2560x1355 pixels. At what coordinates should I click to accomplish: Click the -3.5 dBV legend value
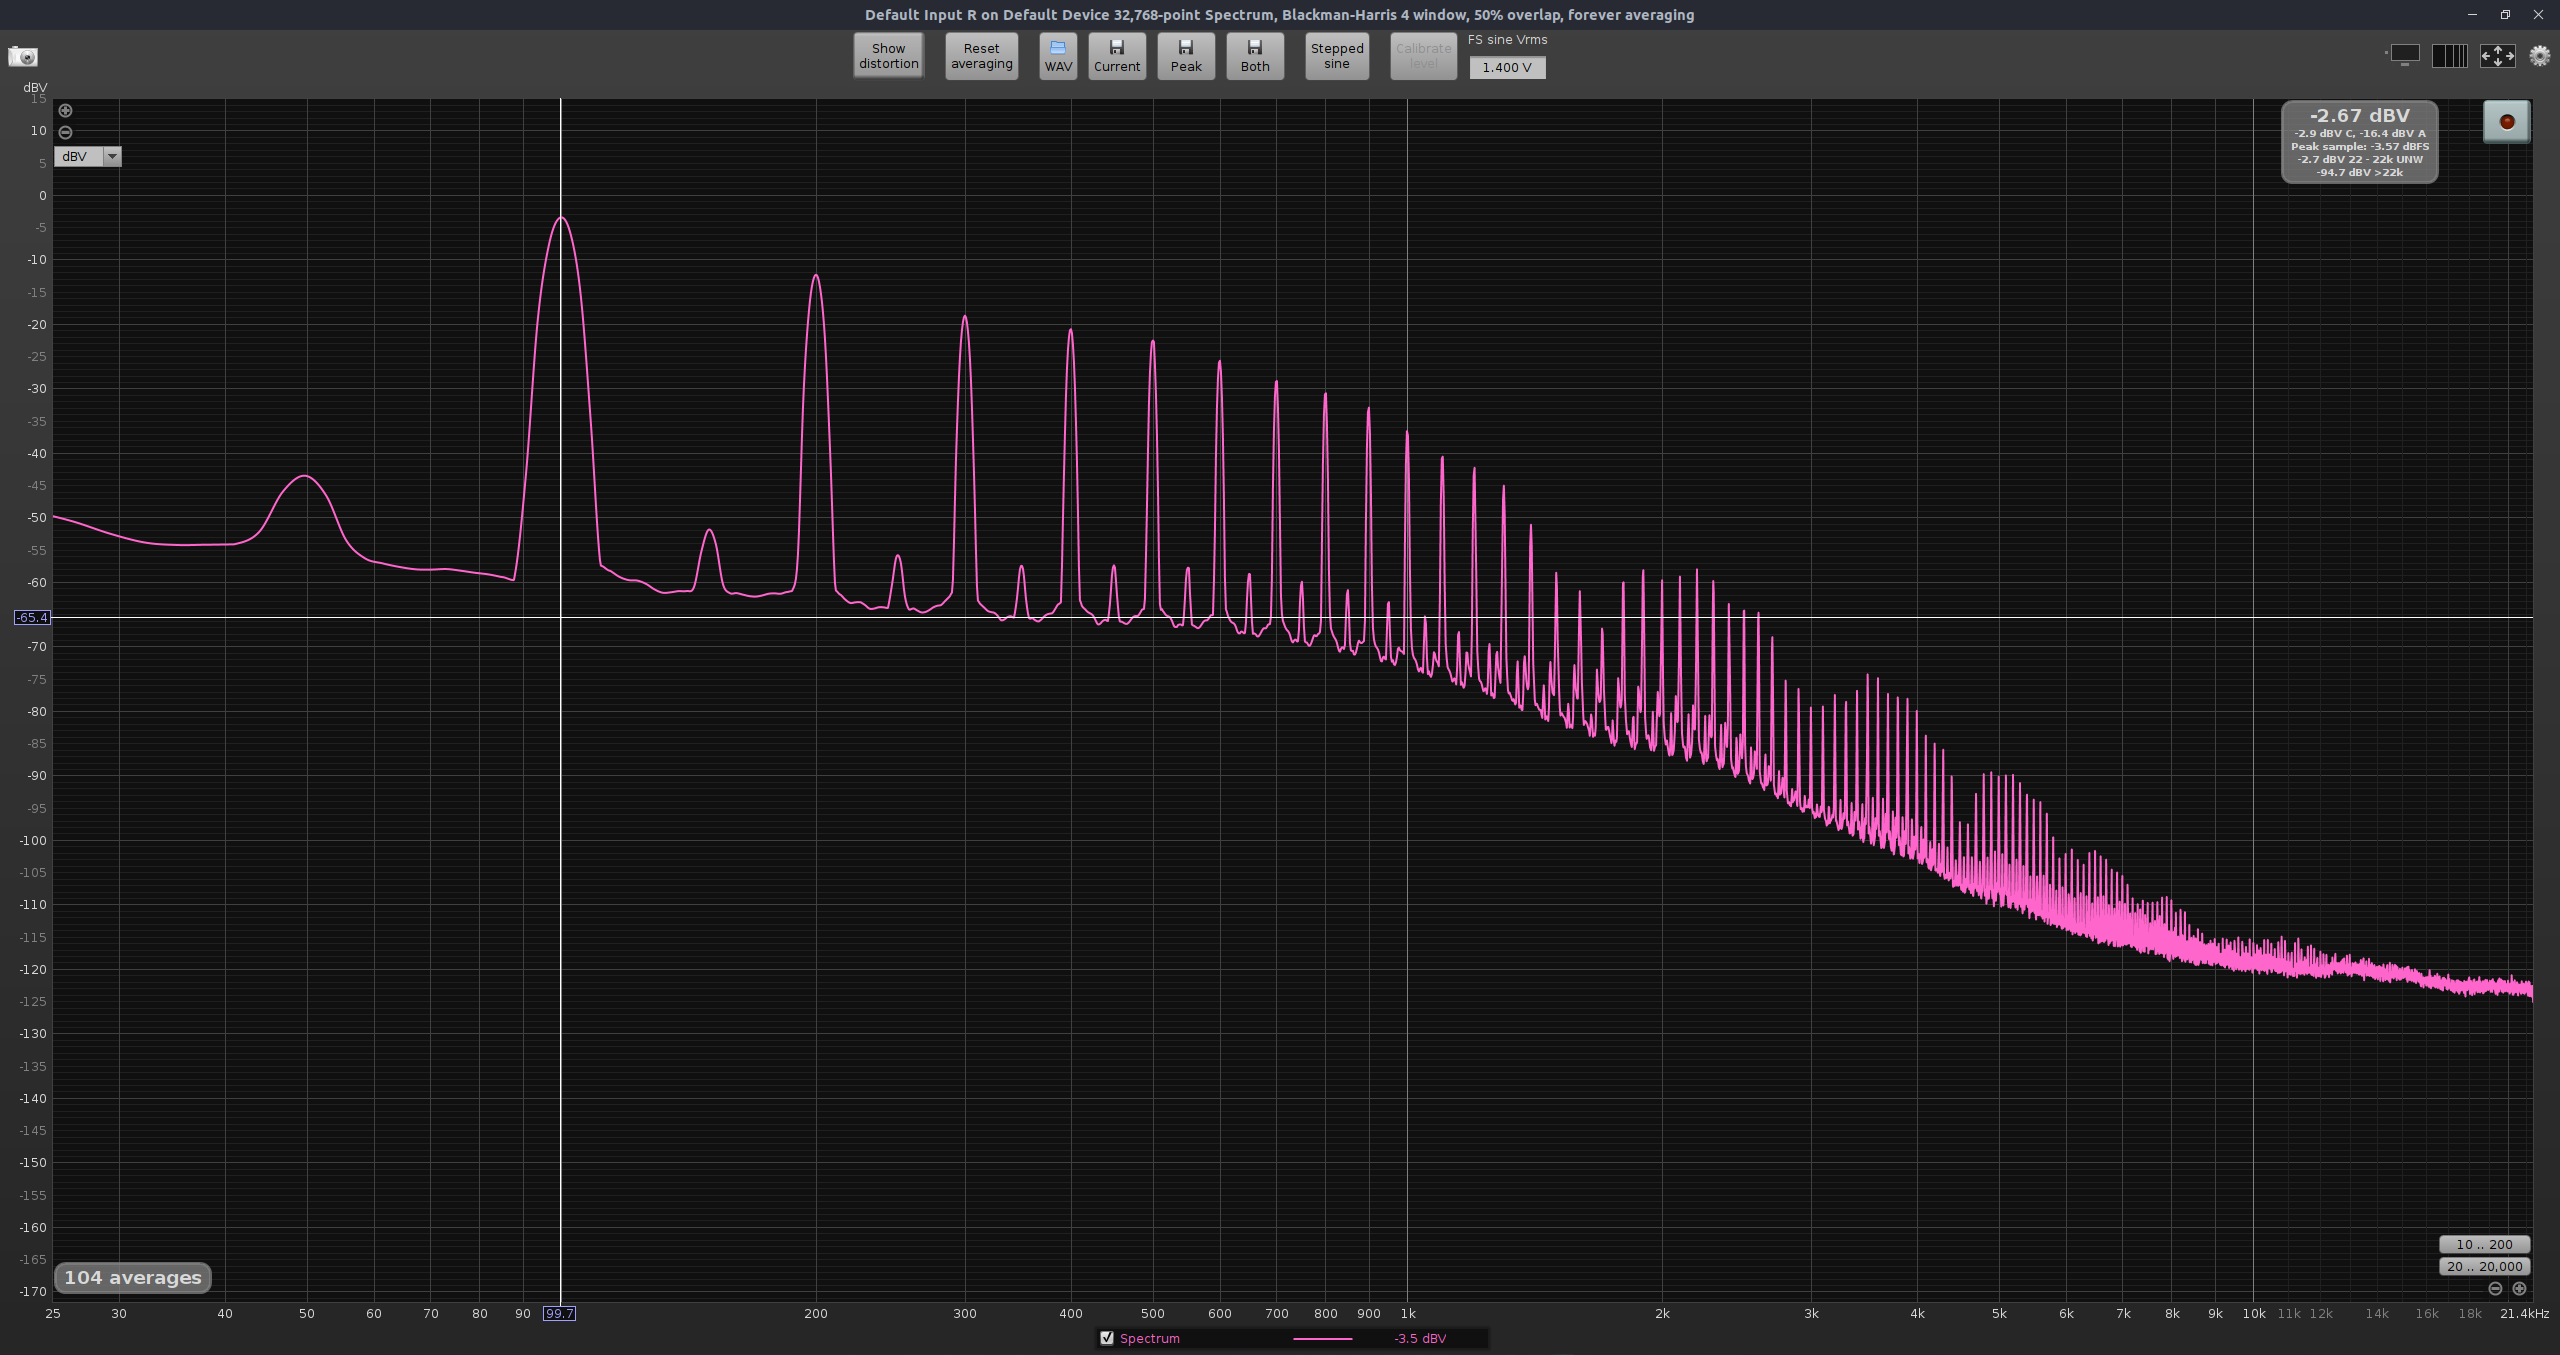coord(1420,1339)
